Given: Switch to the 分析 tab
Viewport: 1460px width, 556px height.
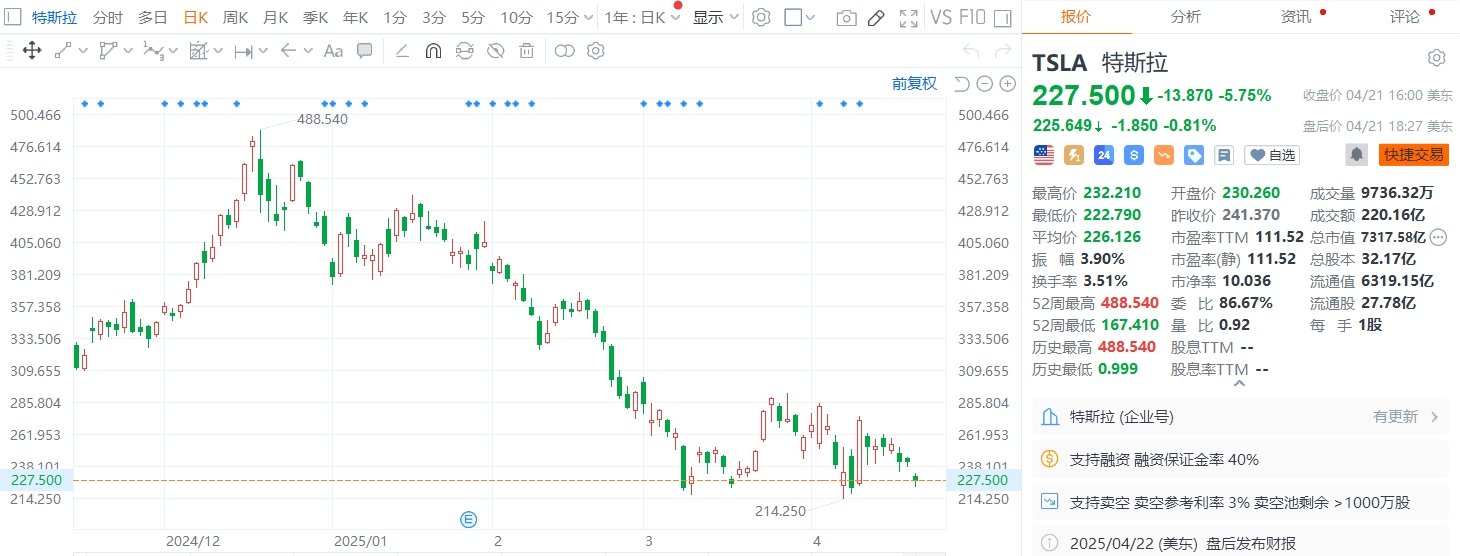Looking at the screenshot, I should coord(1186,17).
